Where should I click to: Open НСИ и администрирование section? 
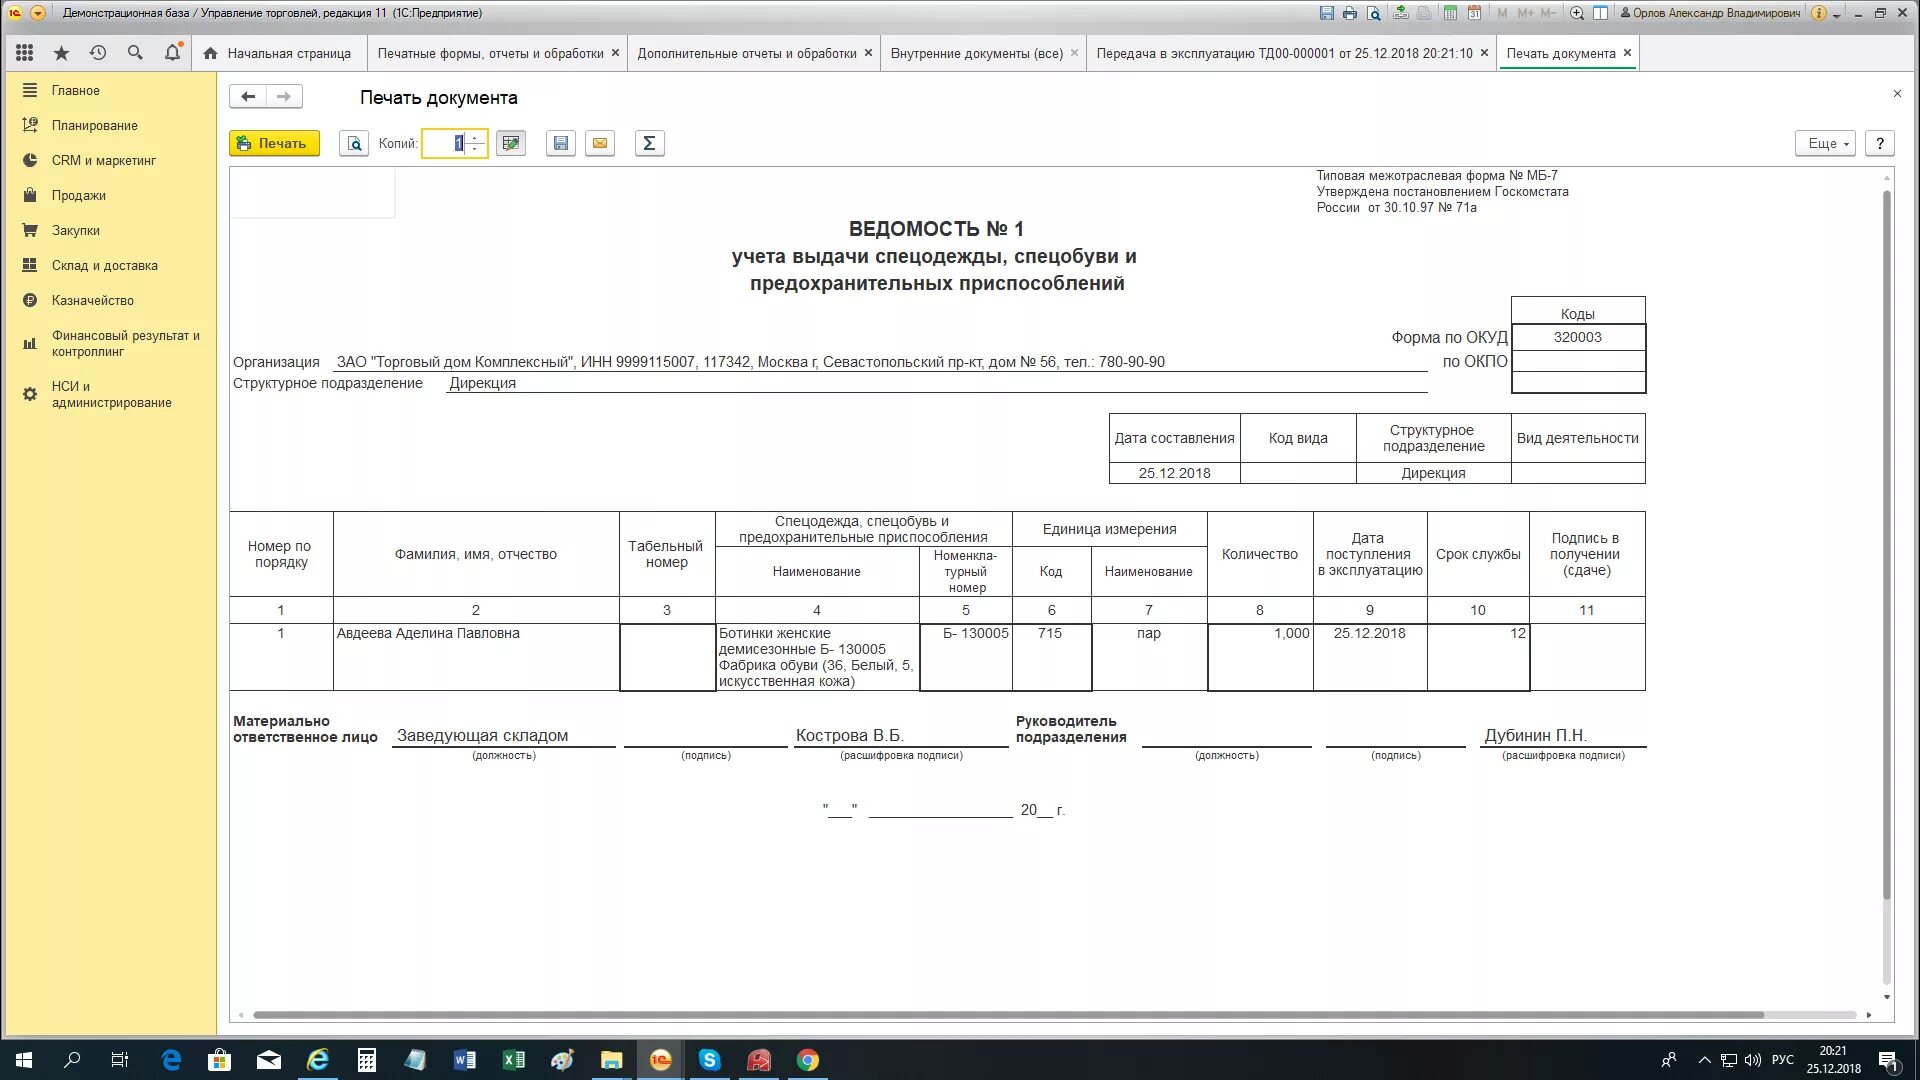[x=112, y=394]
